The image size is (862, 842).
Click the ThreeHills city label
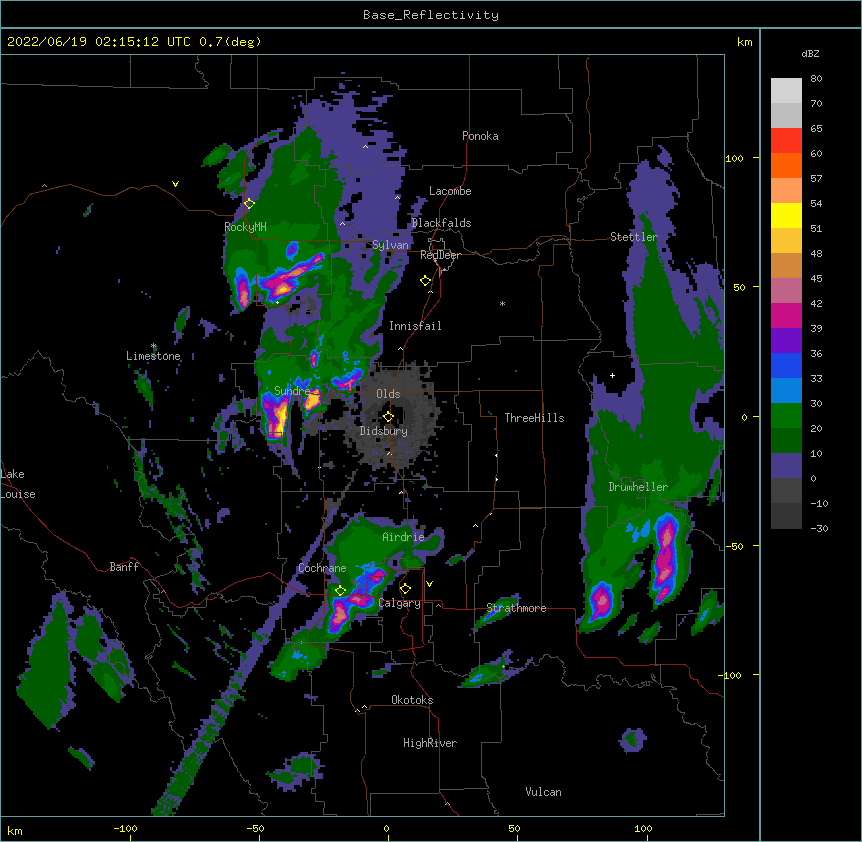[x=534, y=418]
